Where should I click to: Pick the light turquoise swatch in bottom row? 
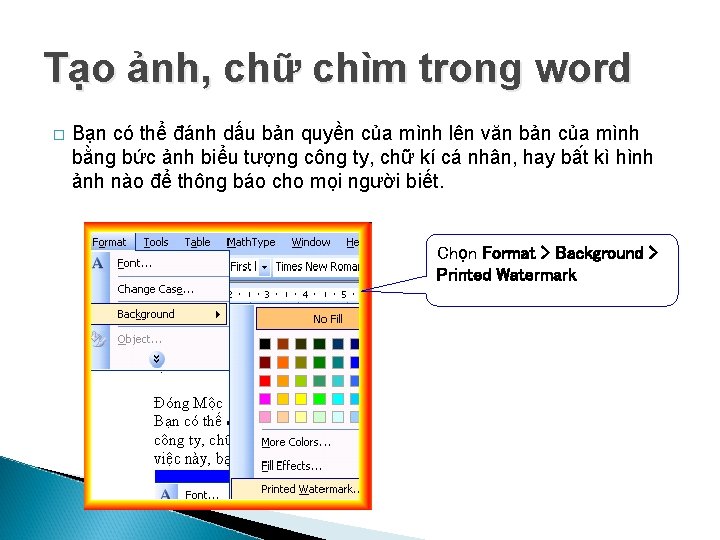click(x=338, y=417)
